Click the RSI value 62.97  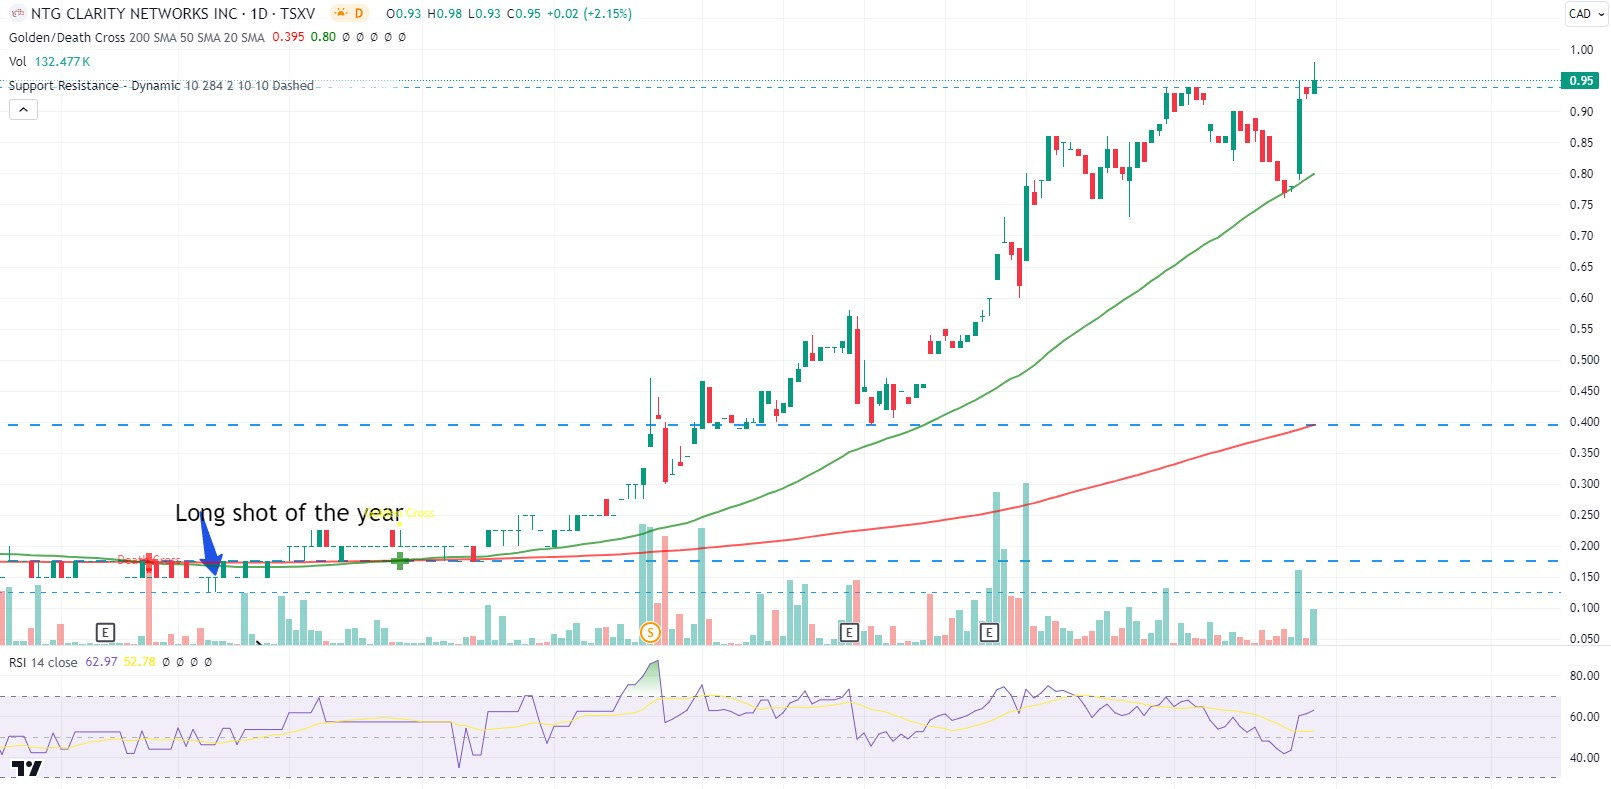pyautogui.click(x=101, y=662)
